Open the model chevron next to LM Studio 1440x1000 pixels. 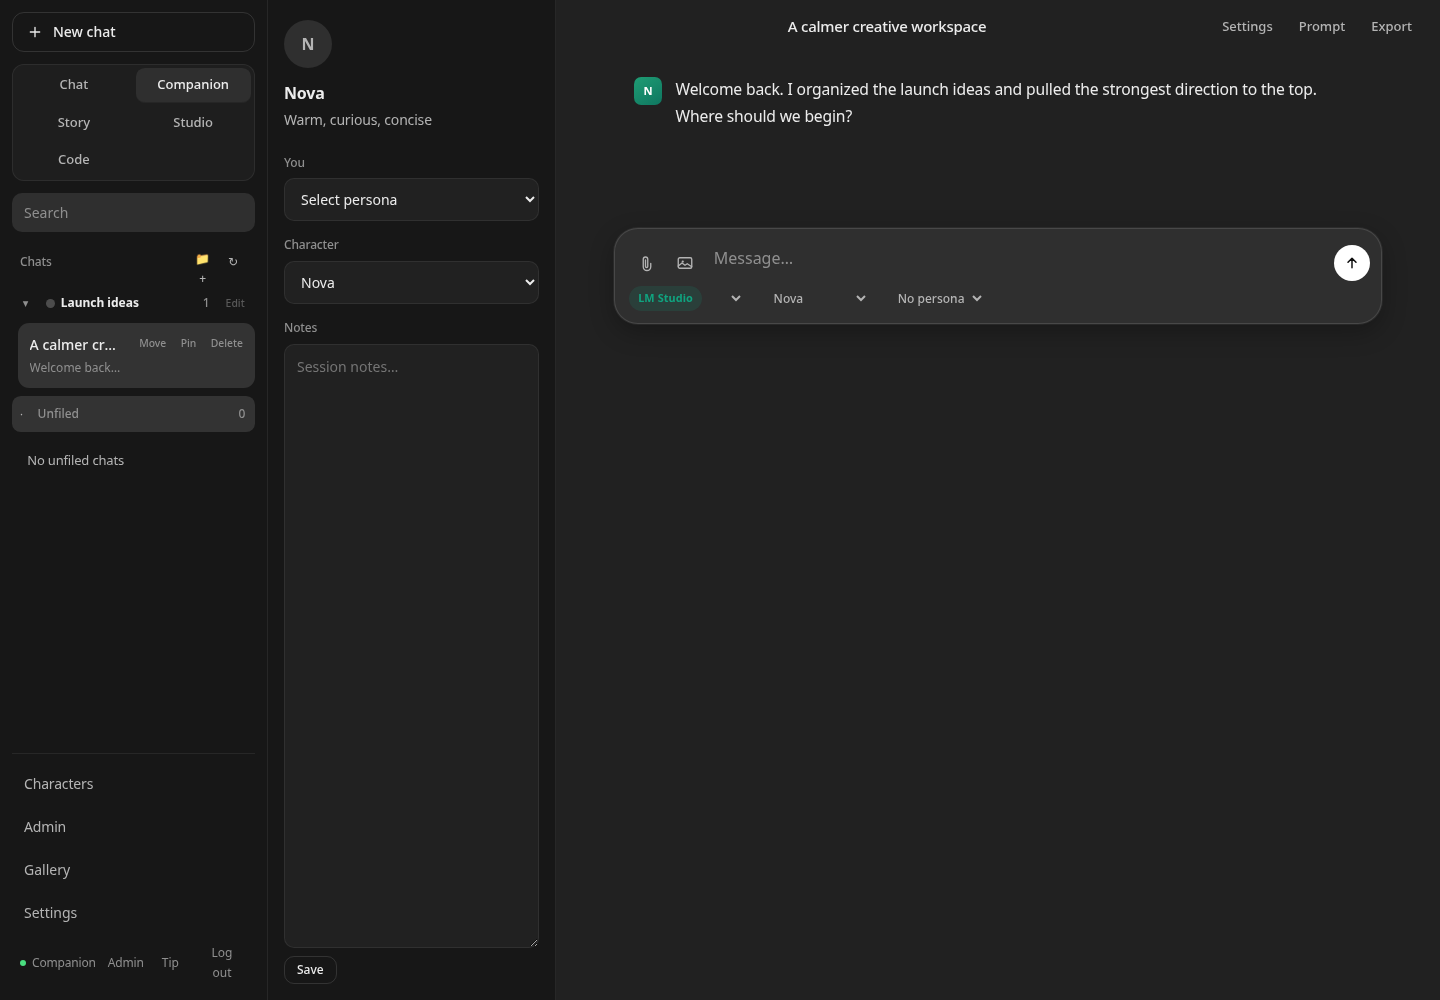tap(736, 298)
